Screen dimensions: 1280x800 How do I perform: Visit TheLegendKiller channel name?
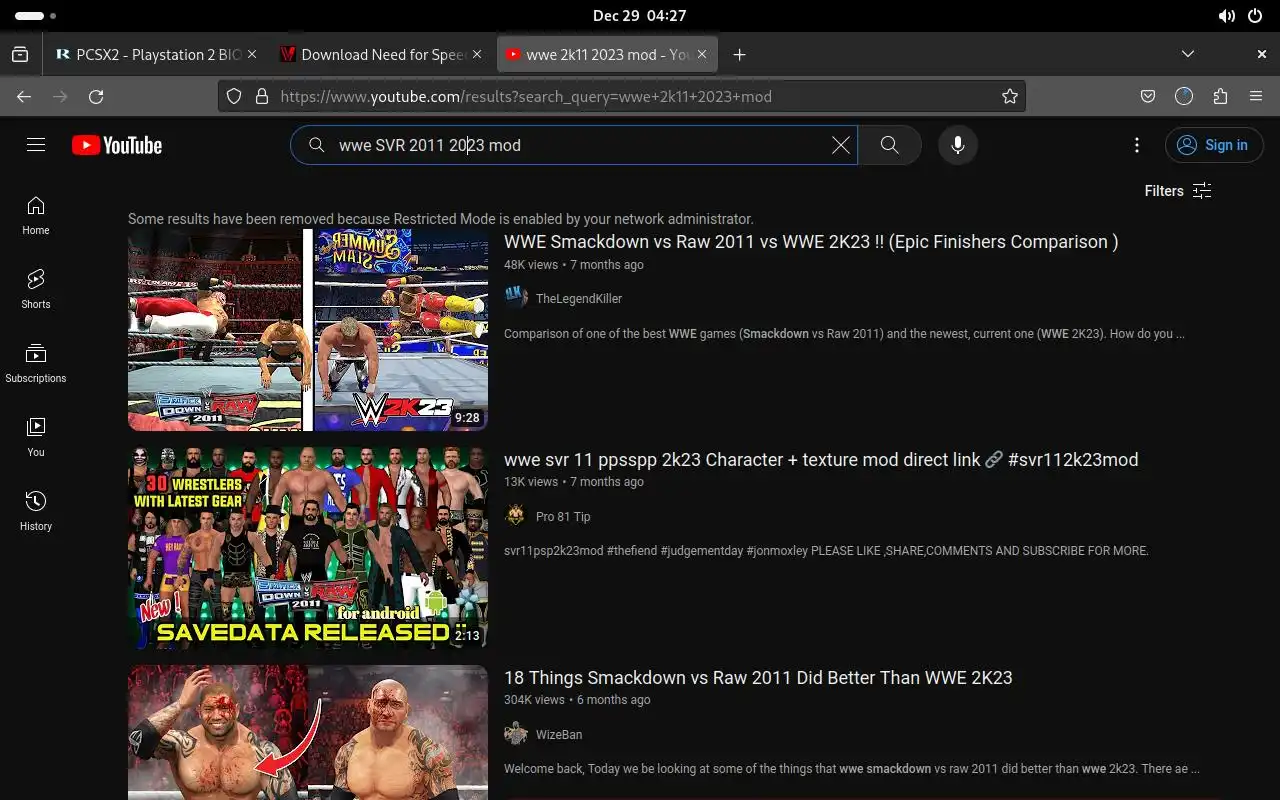[579, 299]
